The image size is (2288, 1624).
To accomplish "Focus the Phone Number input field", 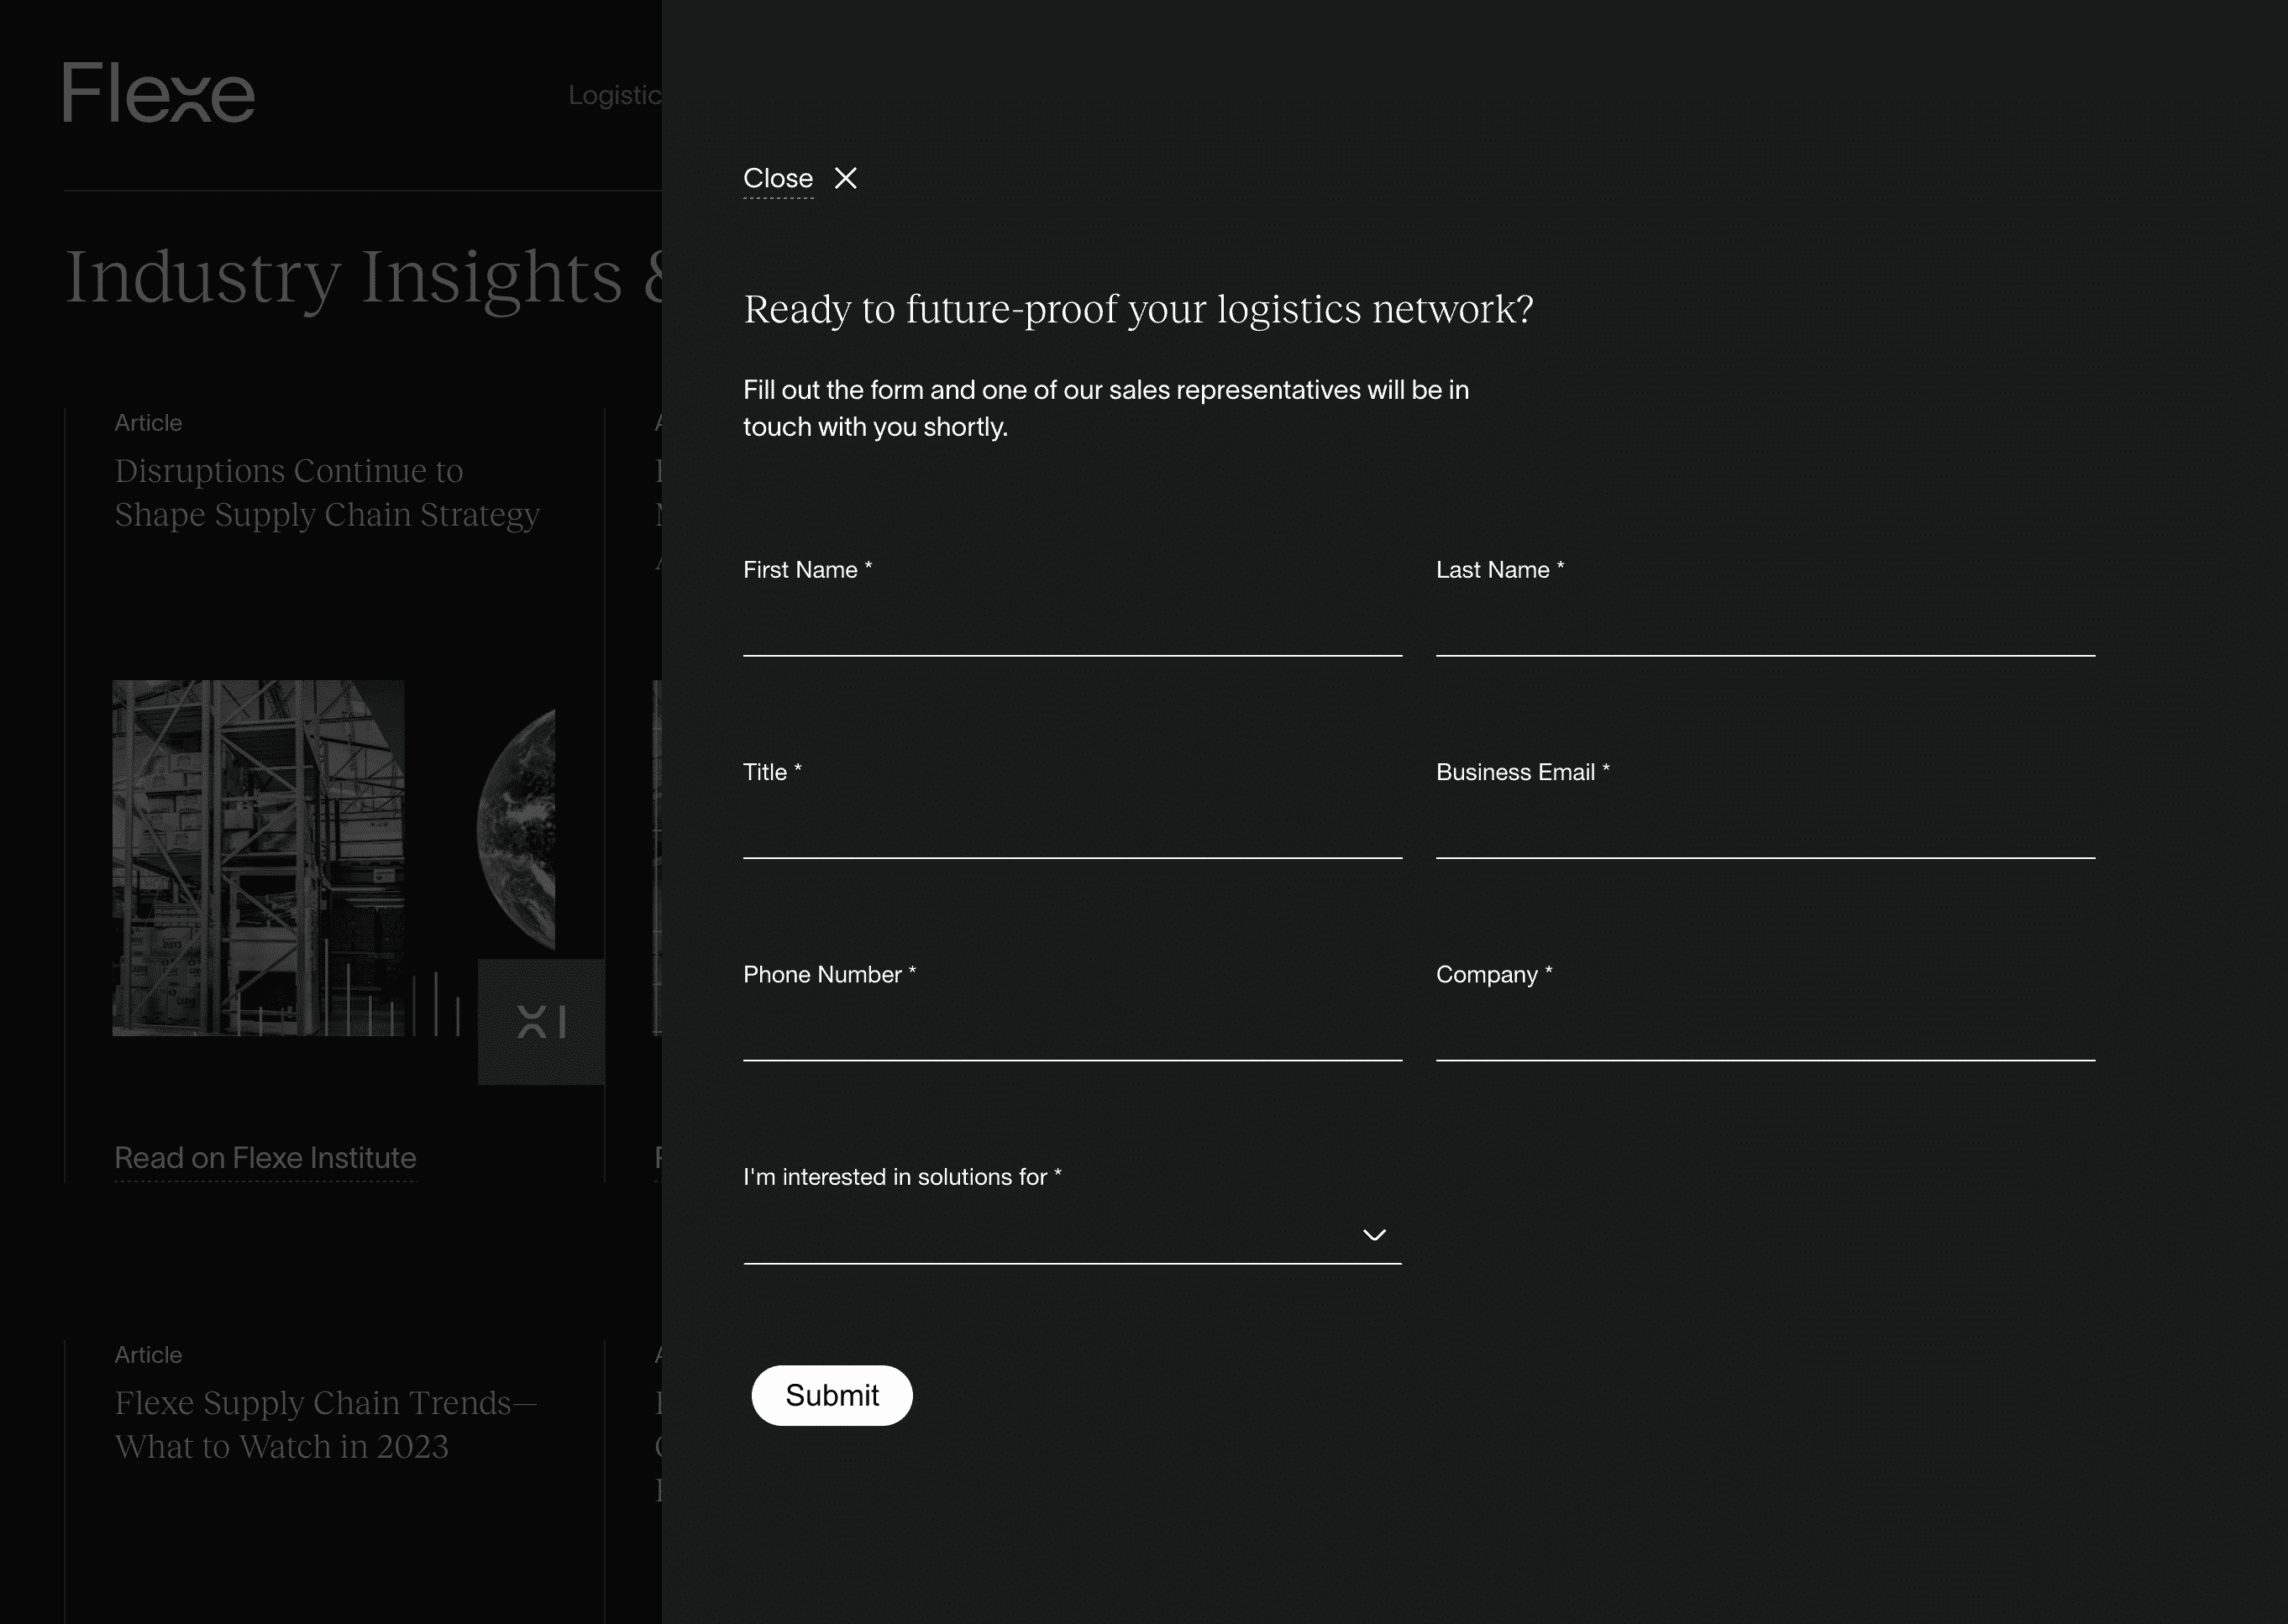I will click(x=1072, y=1032).
